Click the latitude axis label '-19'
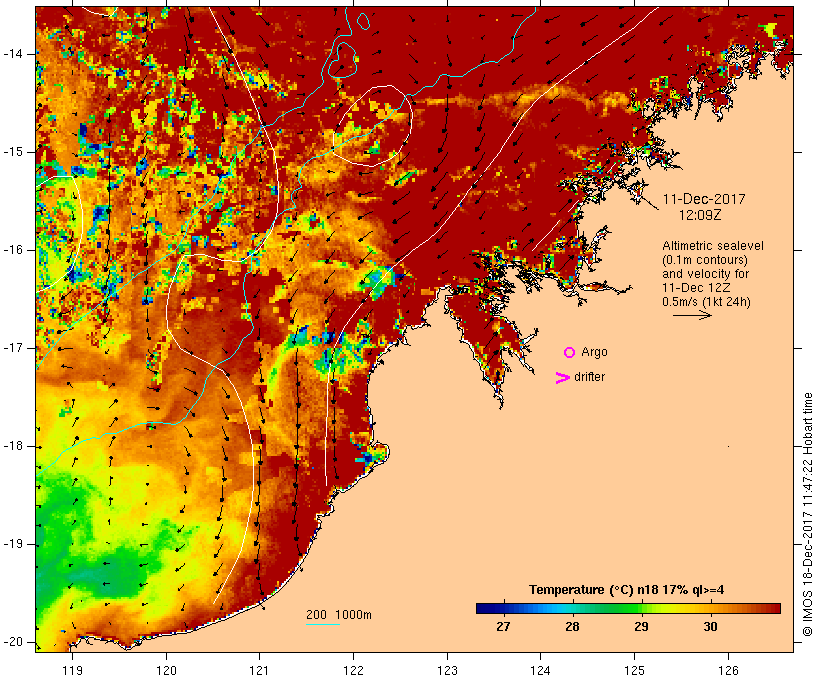 pyautogui.click(x=13, y=544)
